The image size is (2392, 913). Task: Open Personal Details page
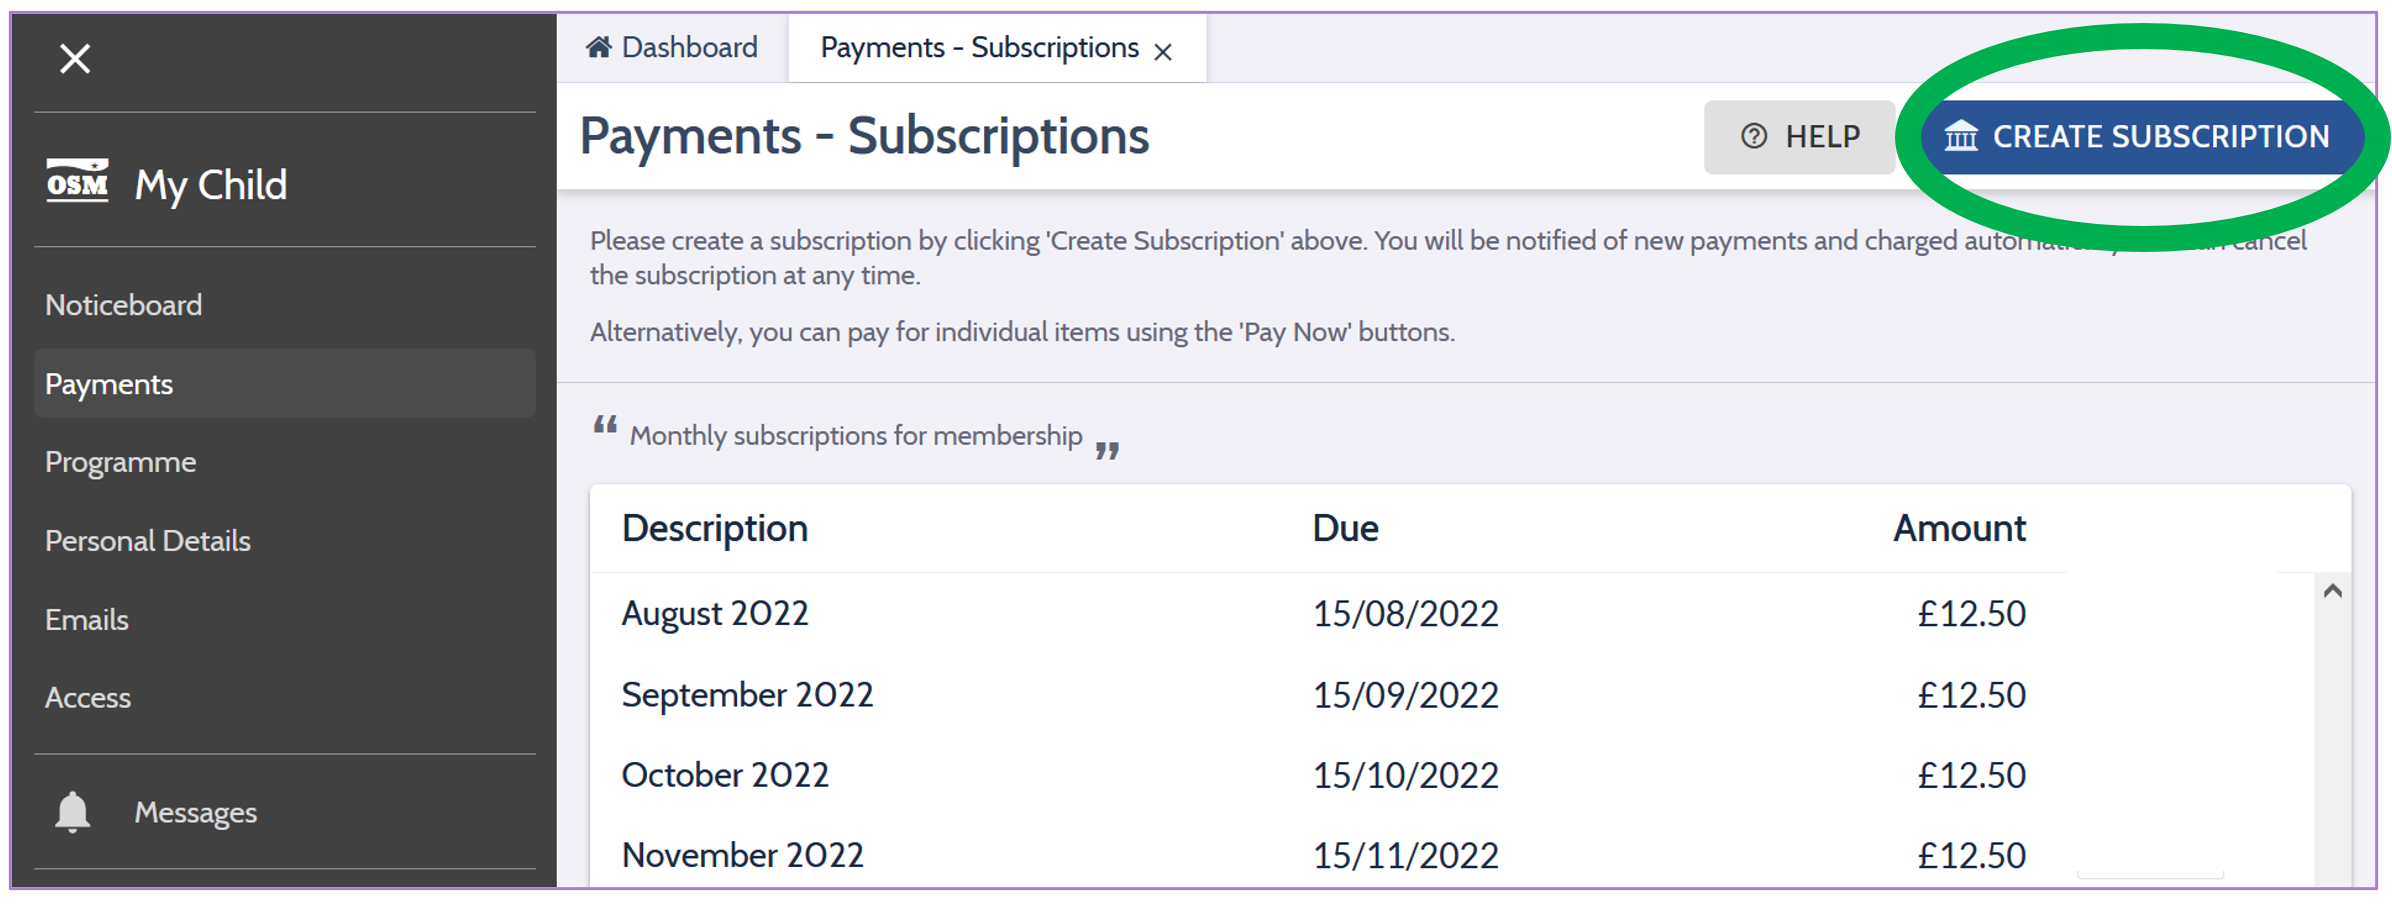(148, 541)
